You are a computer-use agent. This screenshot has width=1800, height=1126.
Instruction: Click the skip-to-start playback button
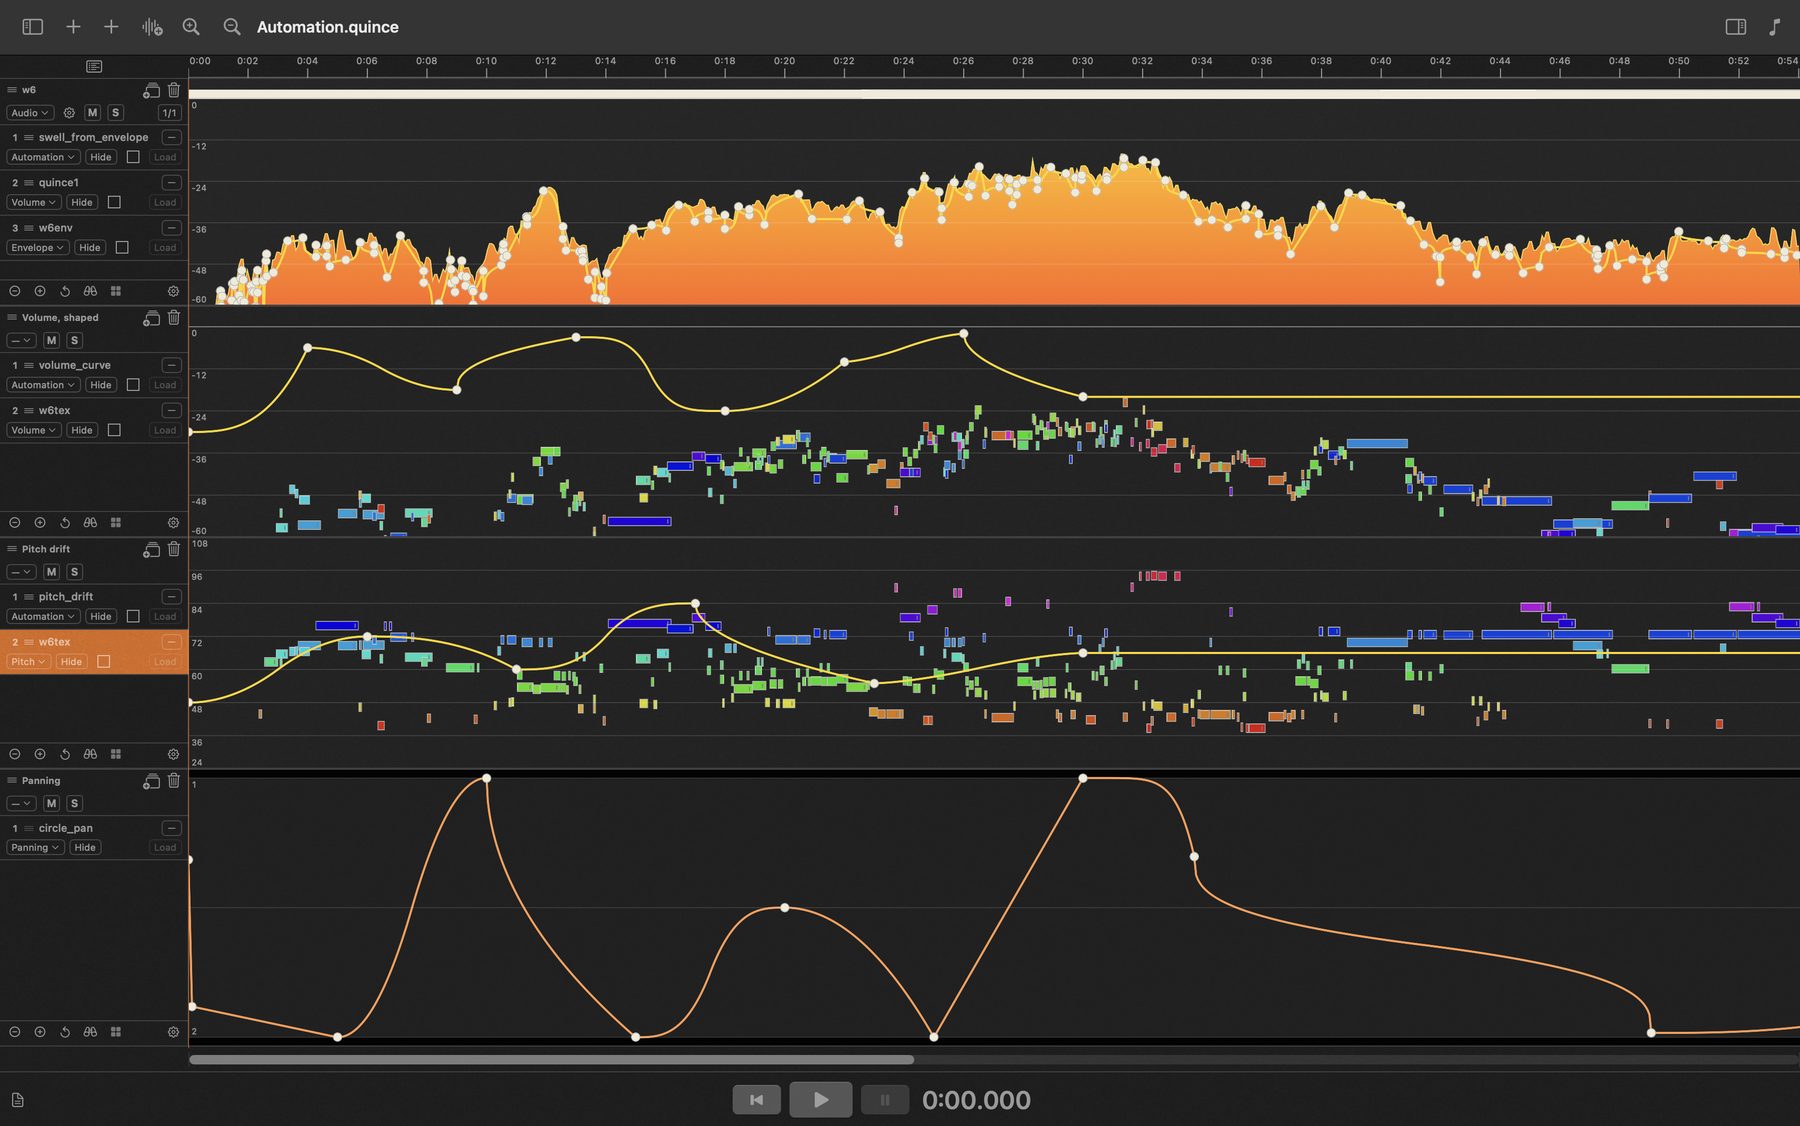tap(757, 1100)
